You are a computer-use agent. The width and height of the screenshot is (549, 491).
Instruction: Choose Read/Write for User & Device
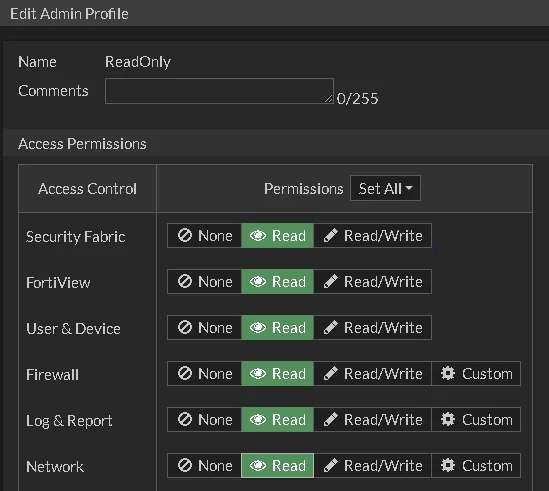coord(373,328)
